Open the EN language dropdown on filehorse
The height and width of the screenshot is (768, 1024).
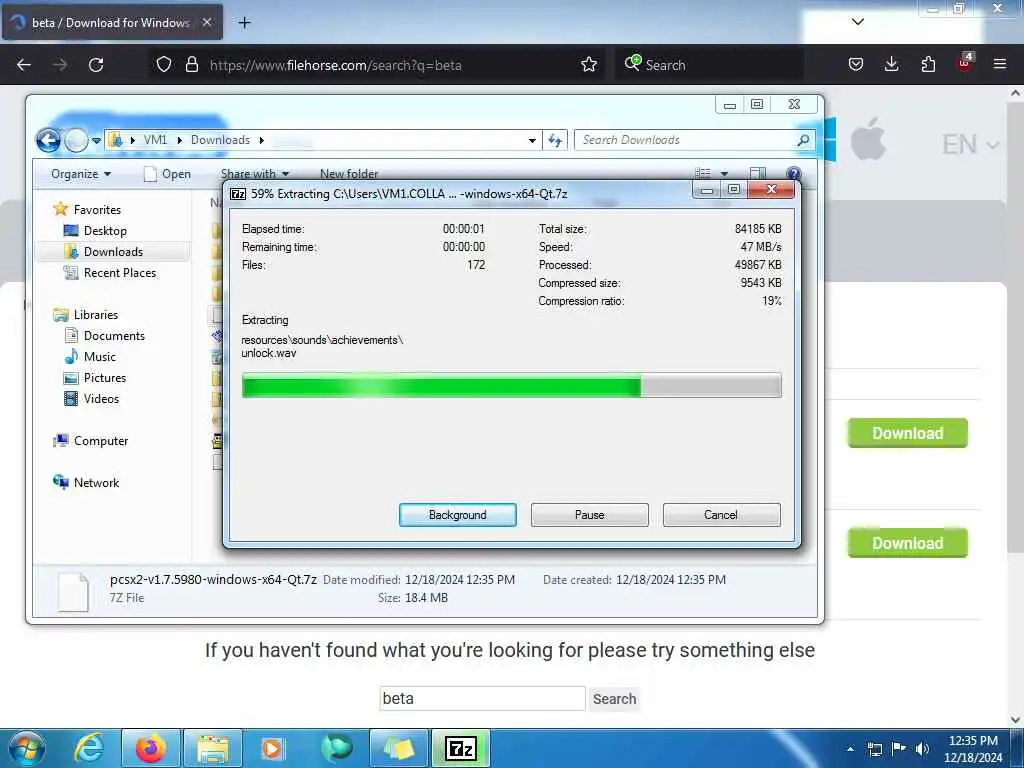coord(970,144)
